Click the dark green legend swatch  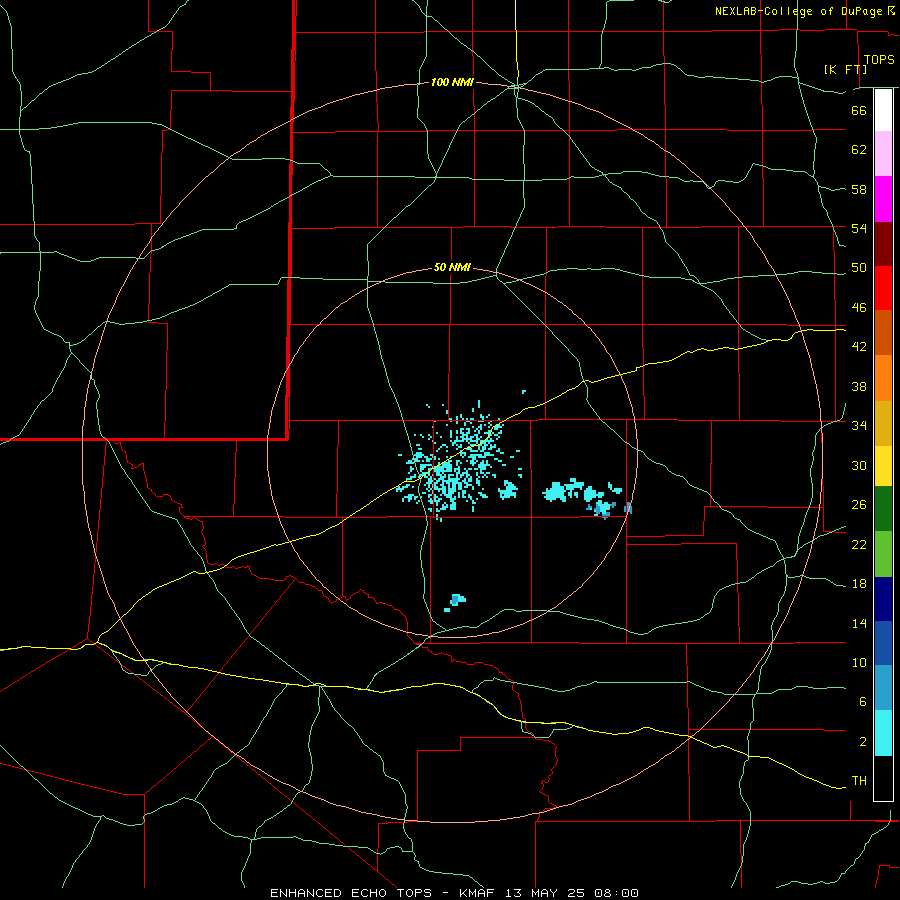tap(883, 509)
